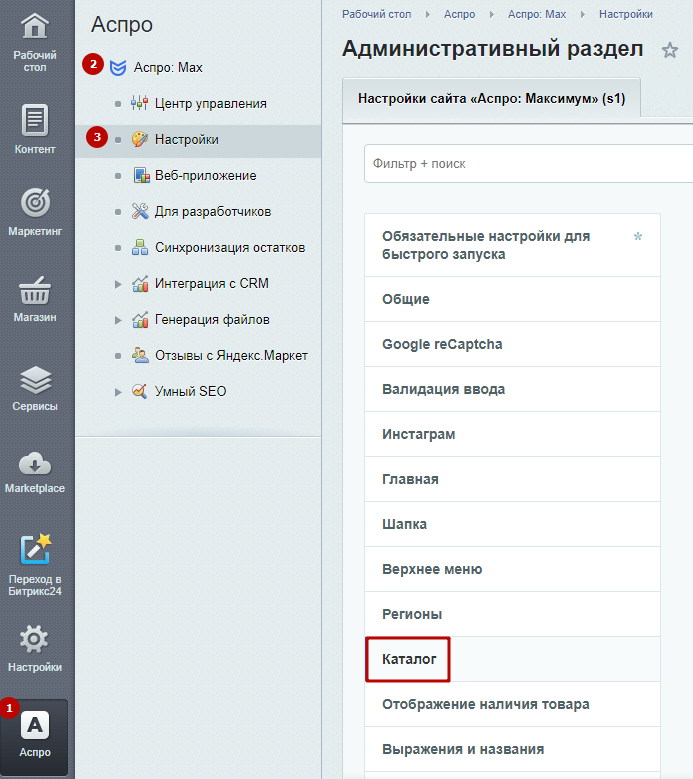
Task: Open Обязательные настройки для быстрого запуска section
Action: pos(512,245)
